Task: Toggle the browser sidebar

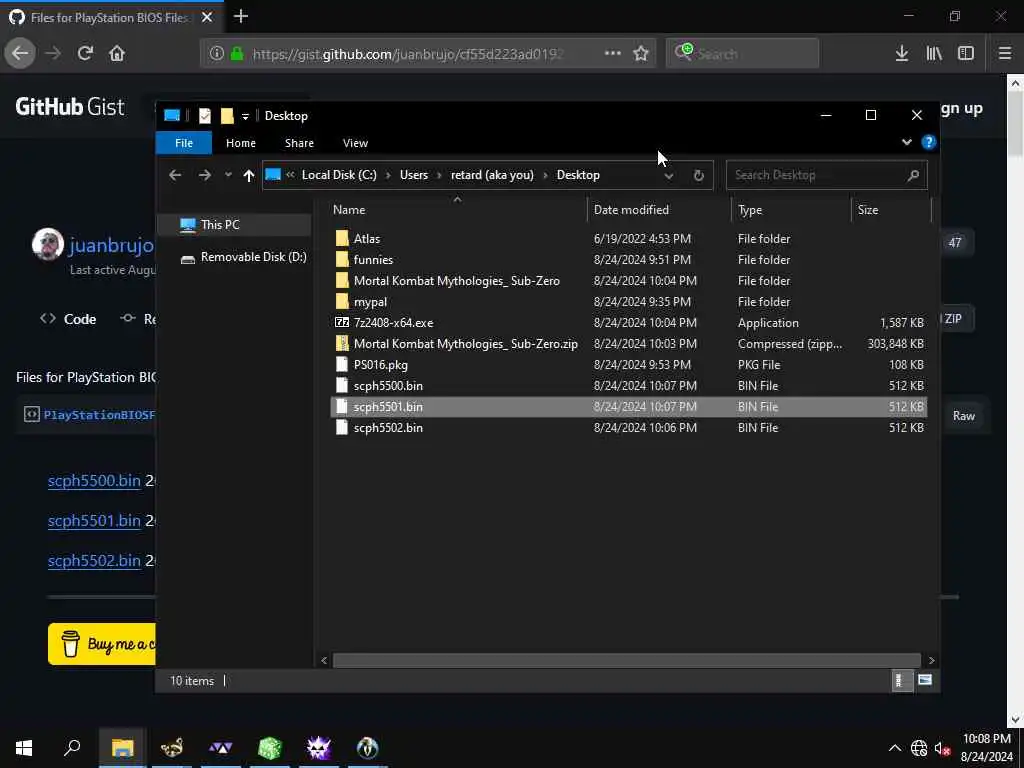Action: click(x=966, y=53)
